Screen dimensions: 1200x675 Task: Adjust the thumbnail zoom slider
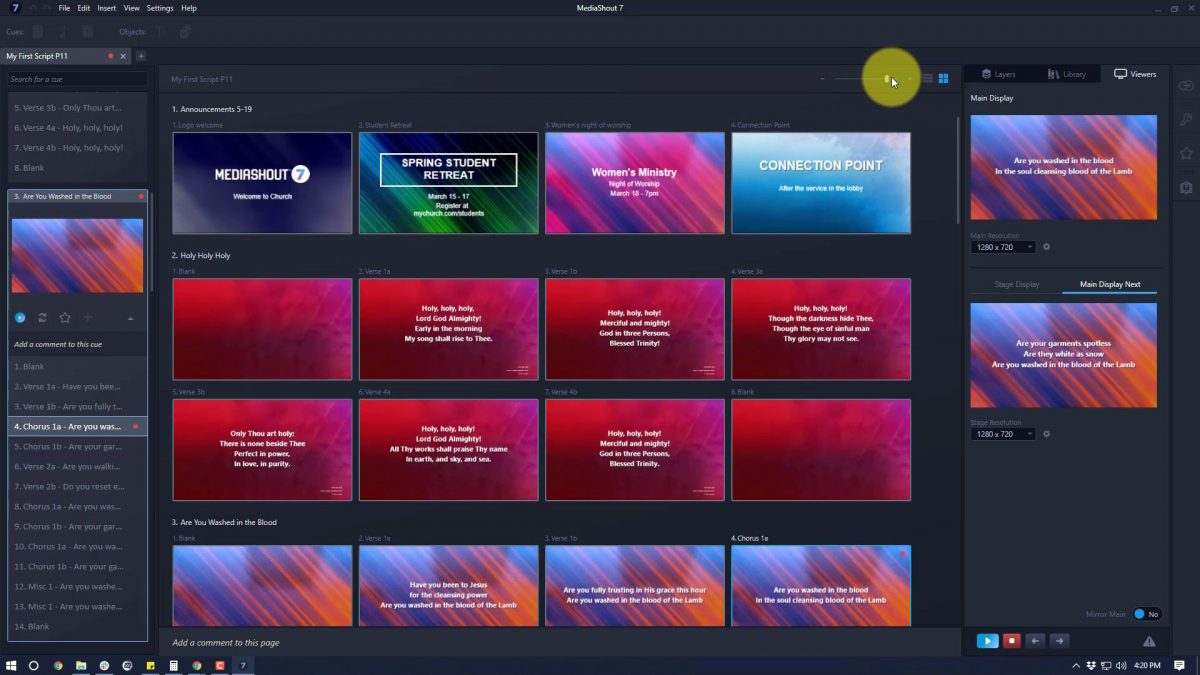(x=887, y=77)
